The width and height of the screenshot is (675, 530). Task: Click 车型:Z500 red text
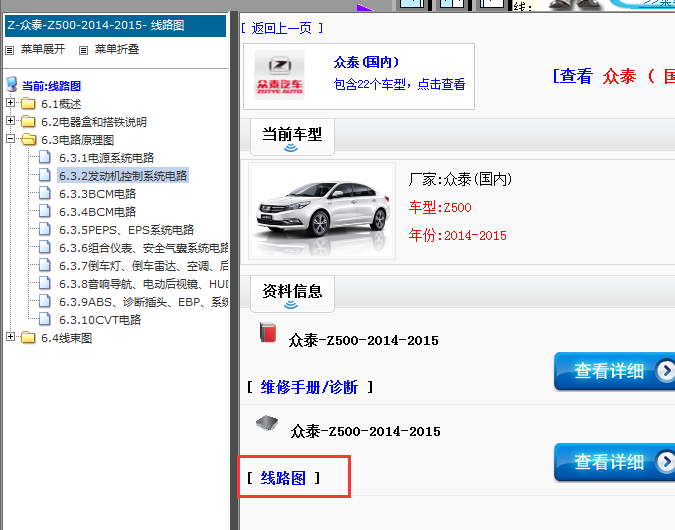coord(440,208)
